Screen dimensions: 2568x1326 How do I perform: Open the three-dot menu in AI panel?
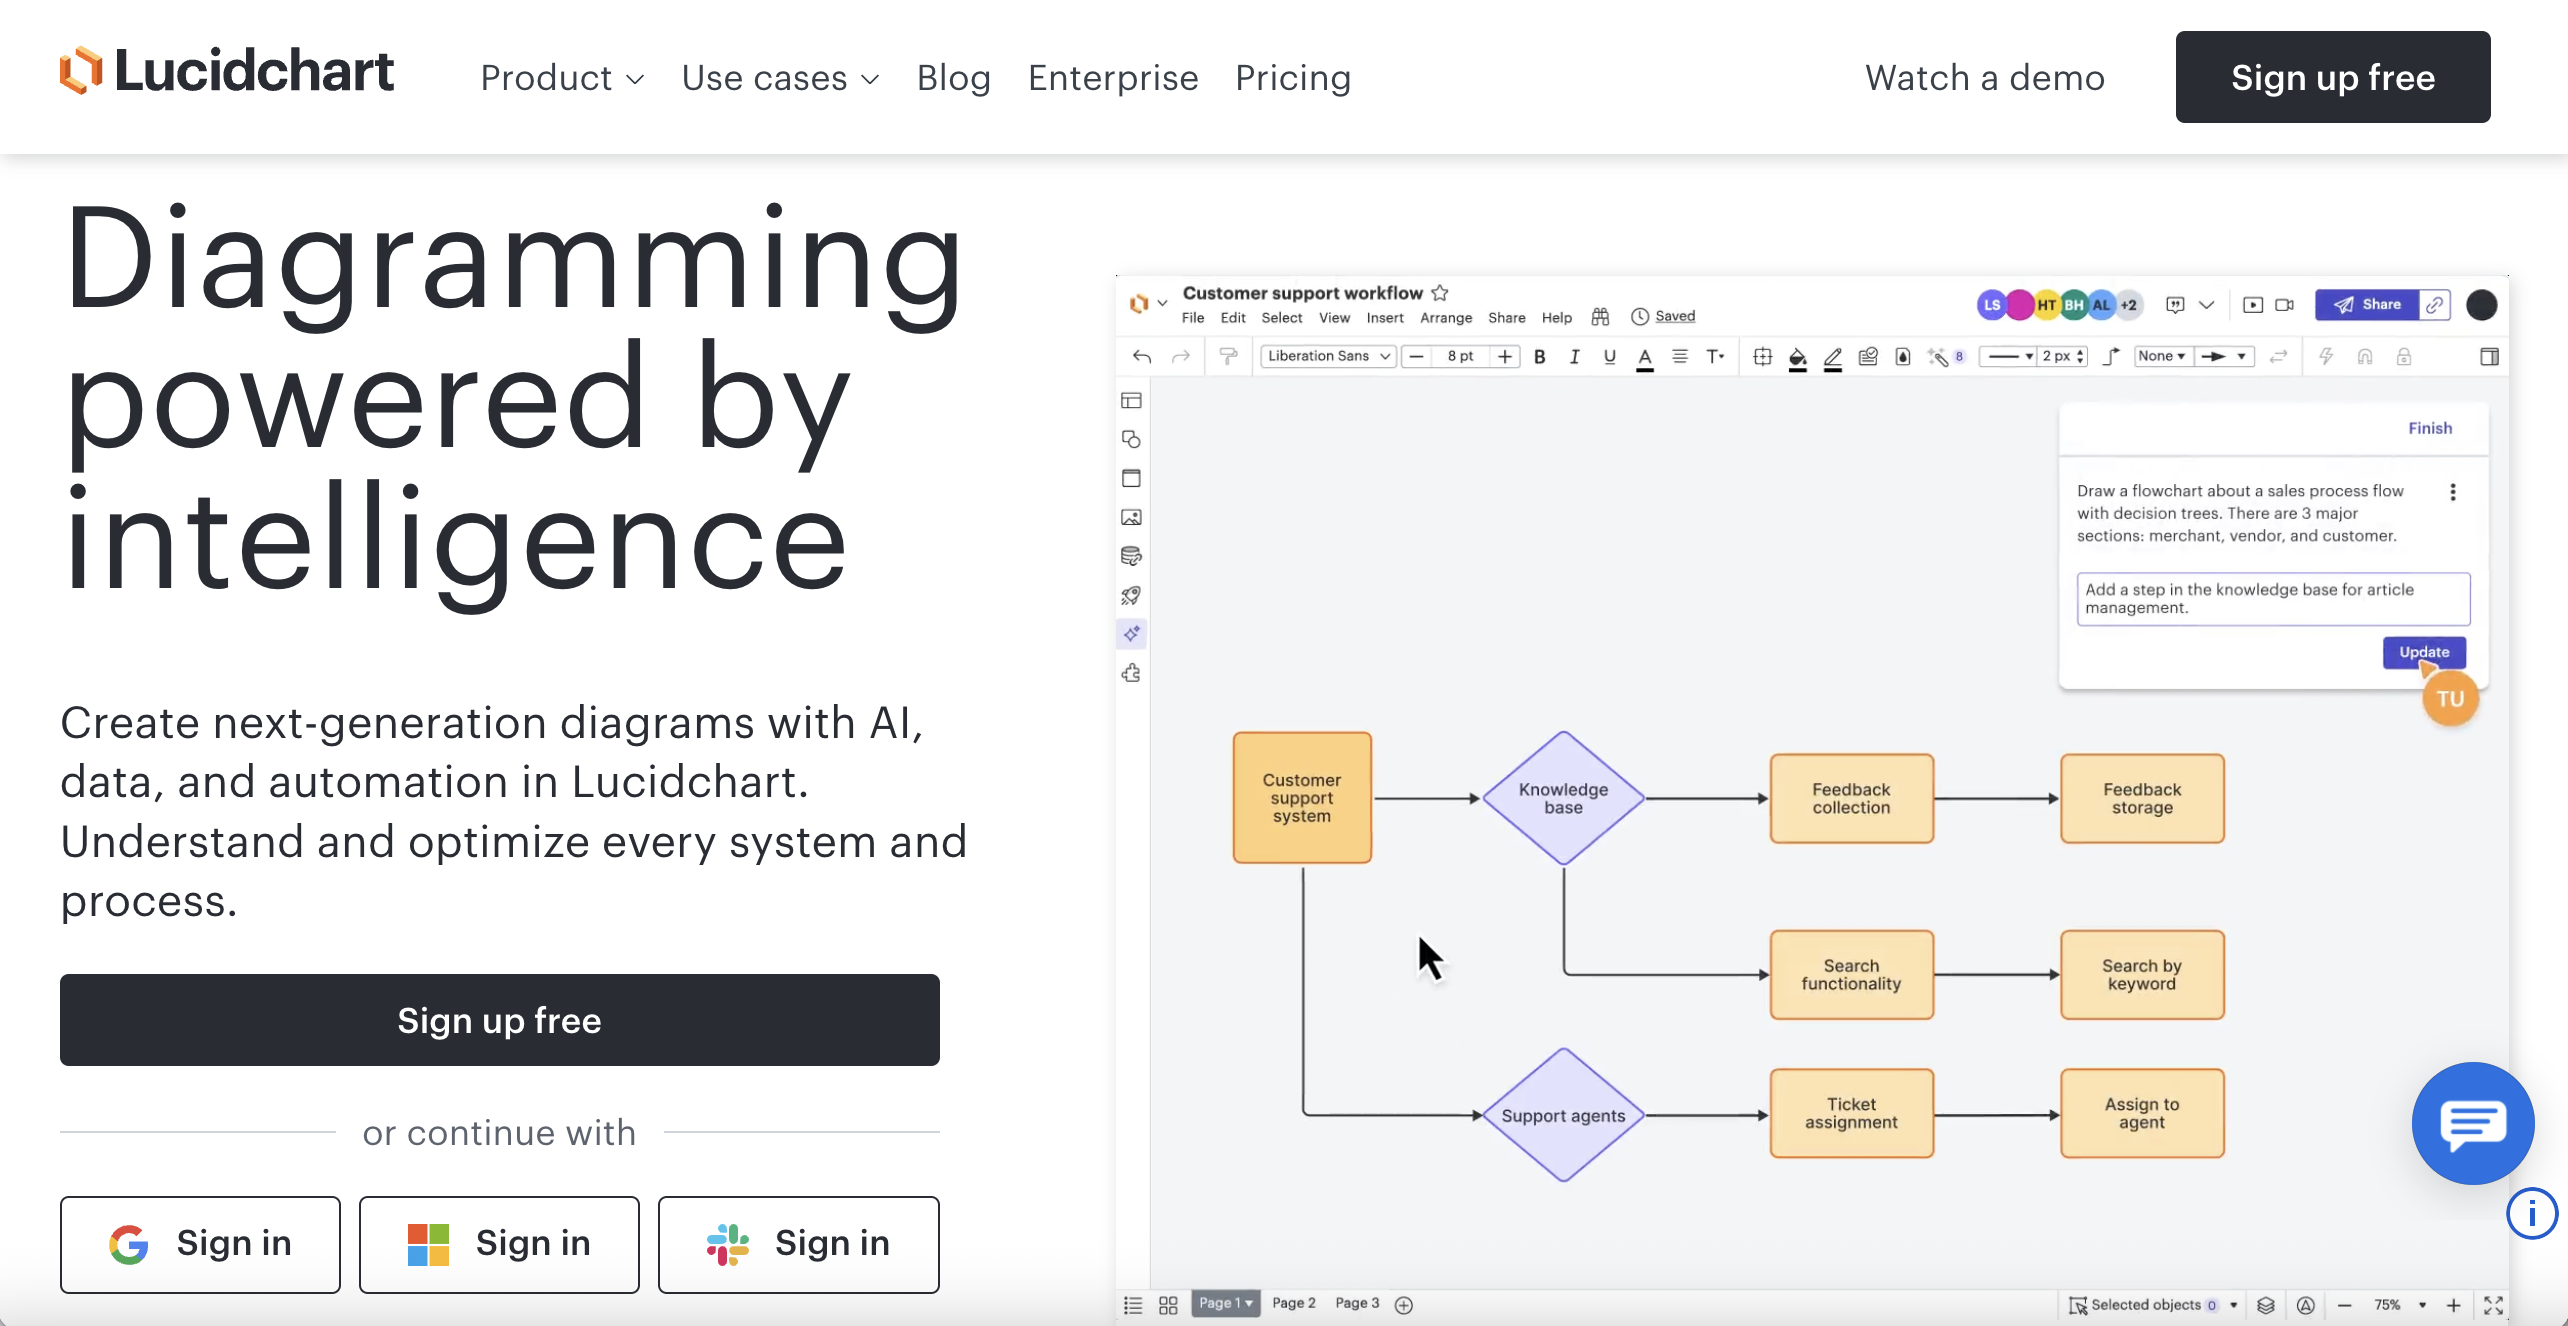(x=2453, y=492)
